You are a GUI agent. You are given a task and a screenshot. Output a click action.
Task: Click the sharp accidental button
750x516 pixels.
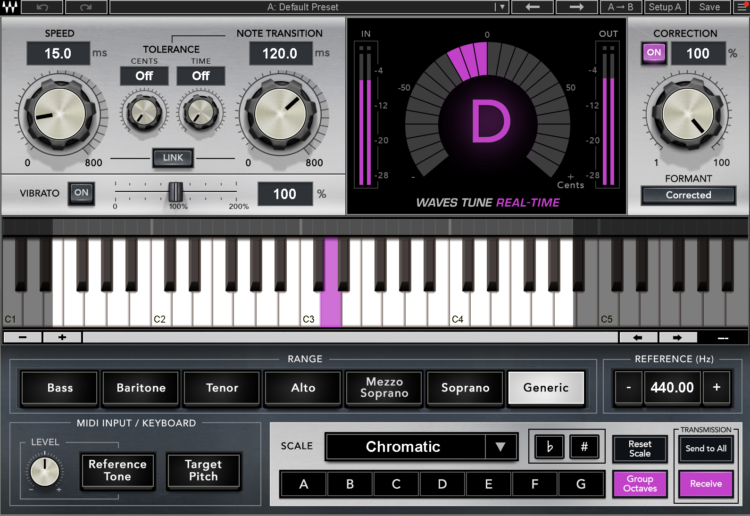(584, 447)
